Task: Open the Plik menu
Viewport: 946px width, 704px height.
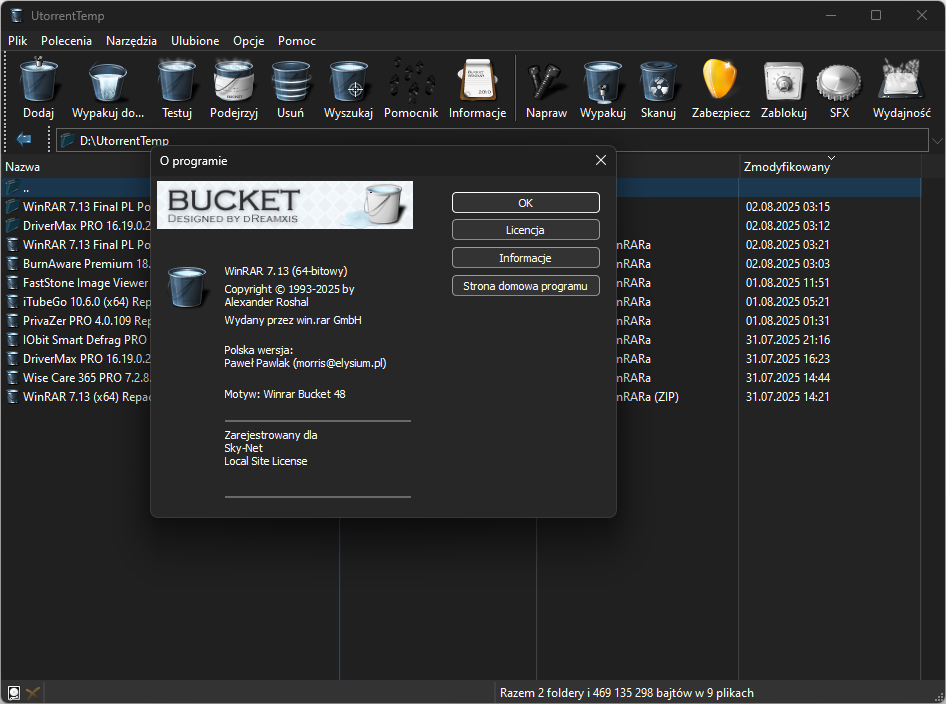Action: (17, 40)
